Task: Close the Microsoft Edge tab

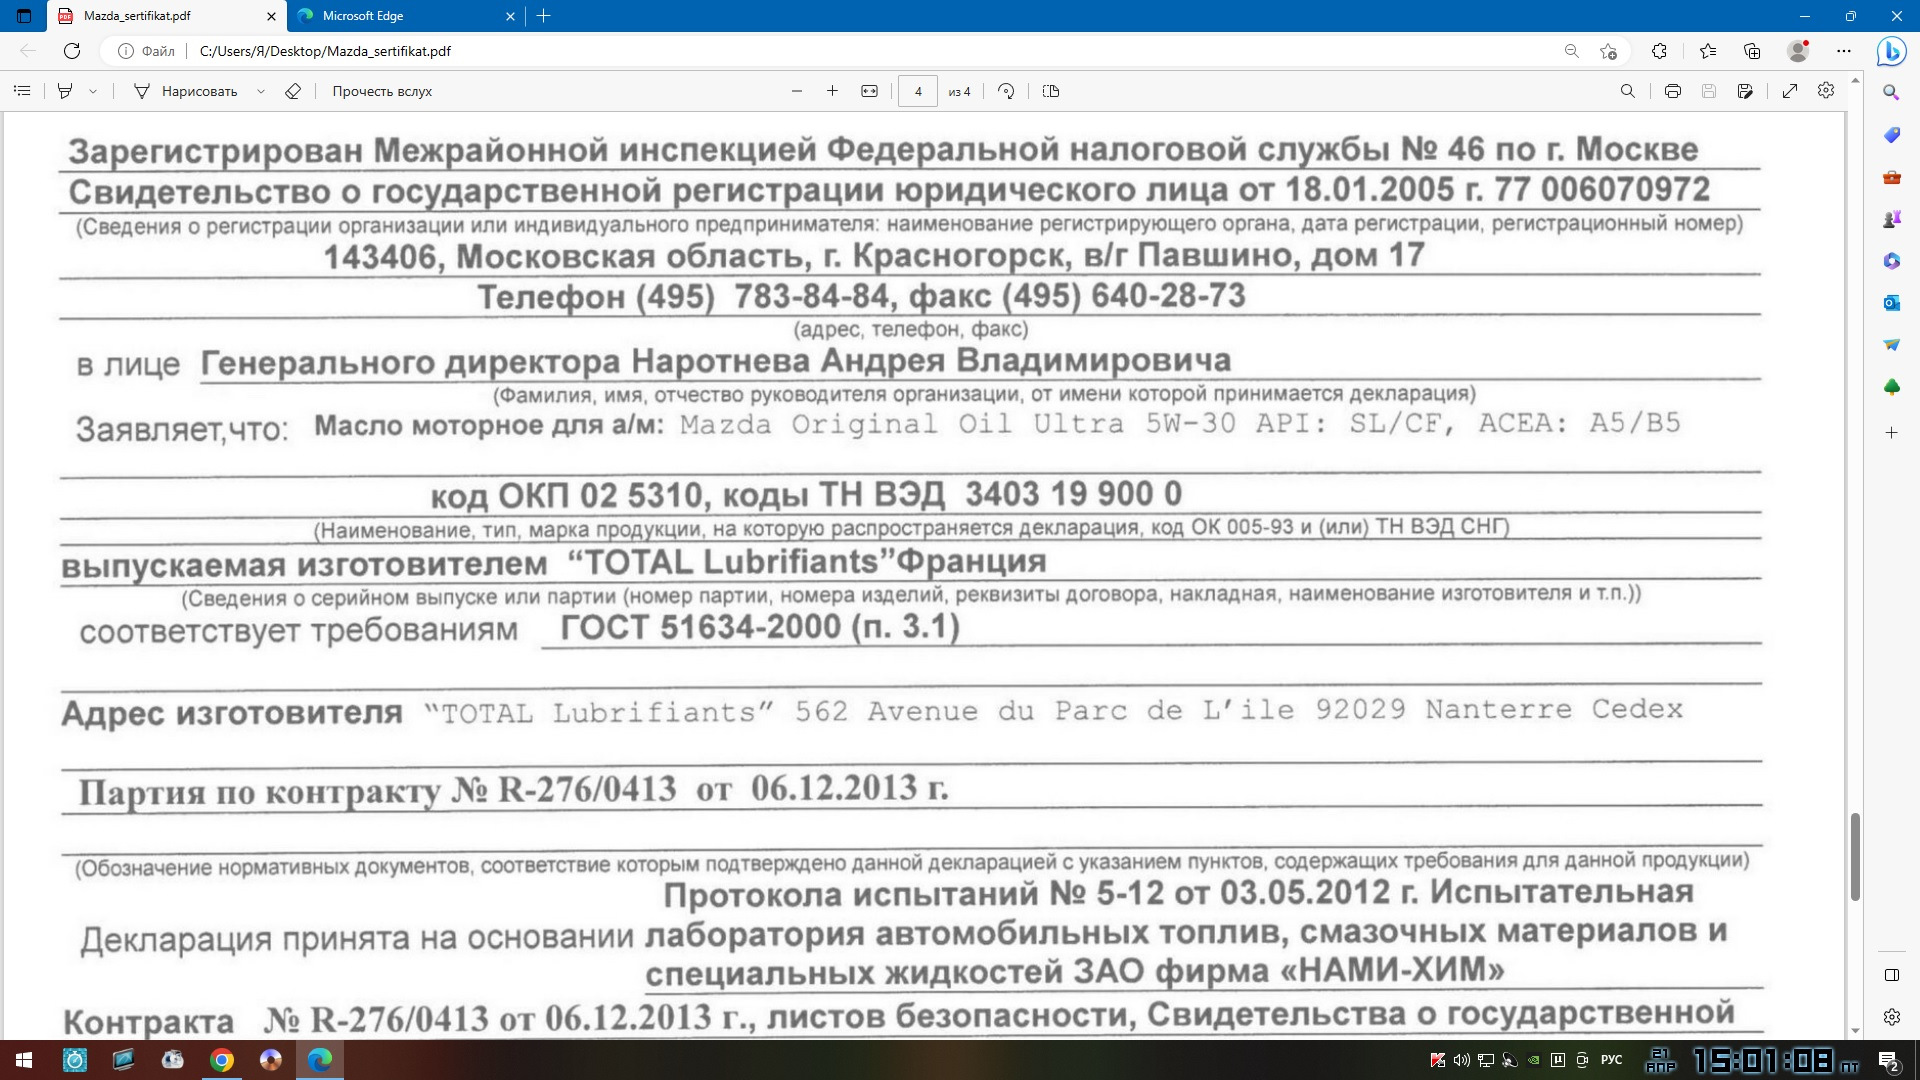Action: point(510,16)
